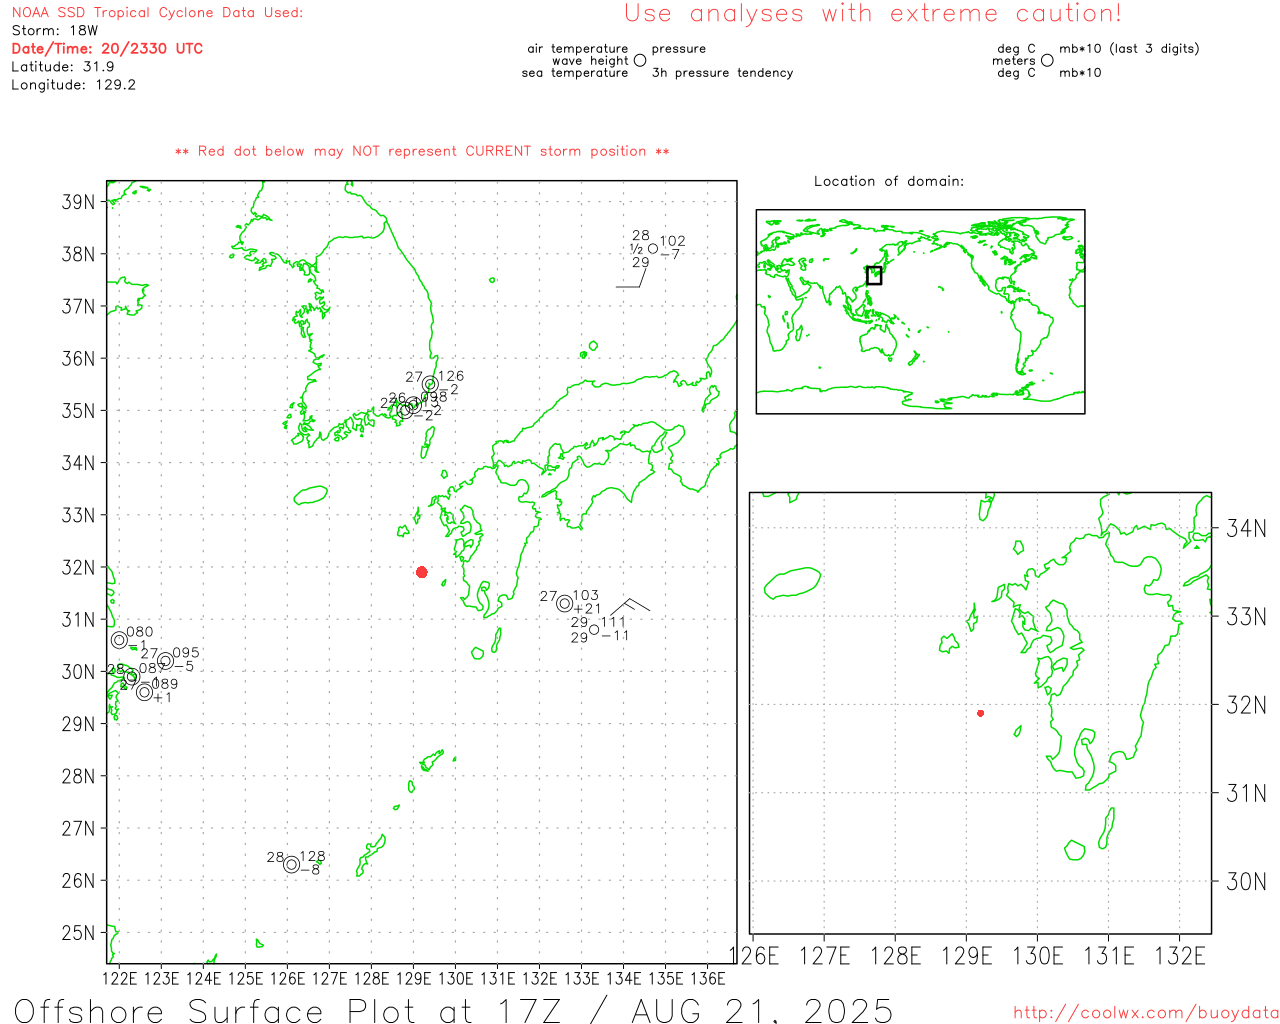
Task: Click 'mb*10 (last 3 digits)' units label
Action: click(1129, 48)
